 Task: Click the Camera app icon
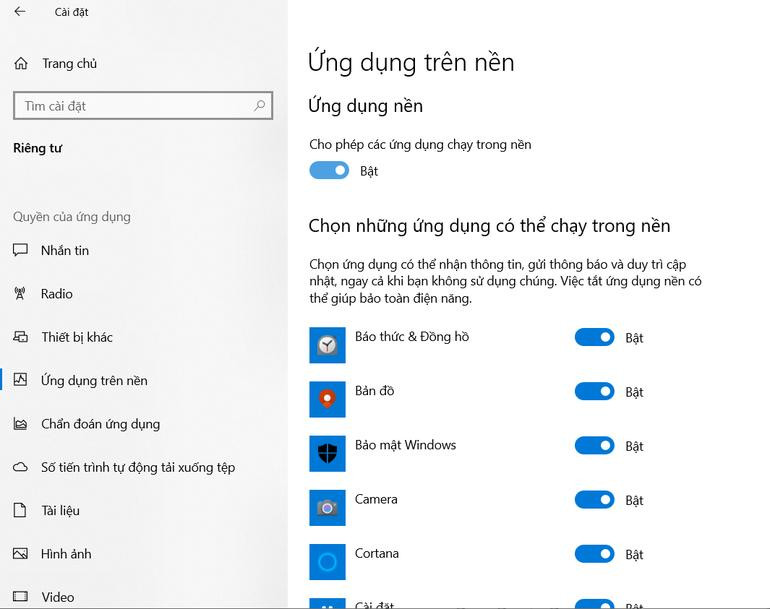point(327,507)
